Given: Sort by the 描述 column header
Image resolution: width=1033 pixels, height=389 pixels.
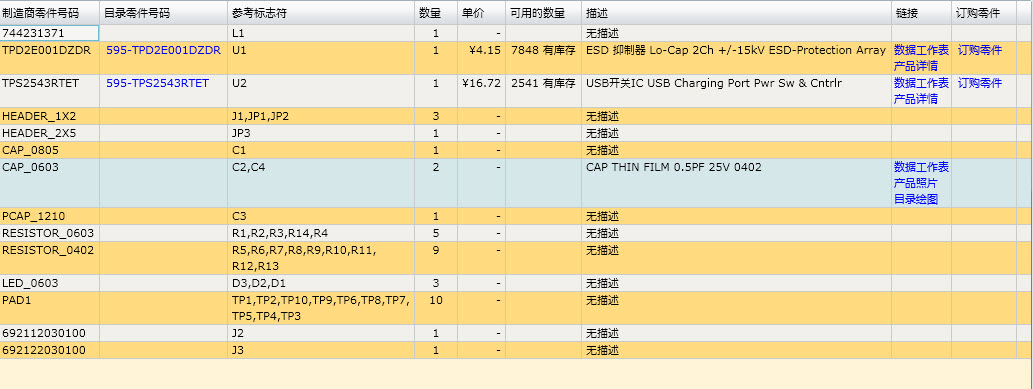Looking at the screenshot, I should pyautogui.click(x=737, y=13).
